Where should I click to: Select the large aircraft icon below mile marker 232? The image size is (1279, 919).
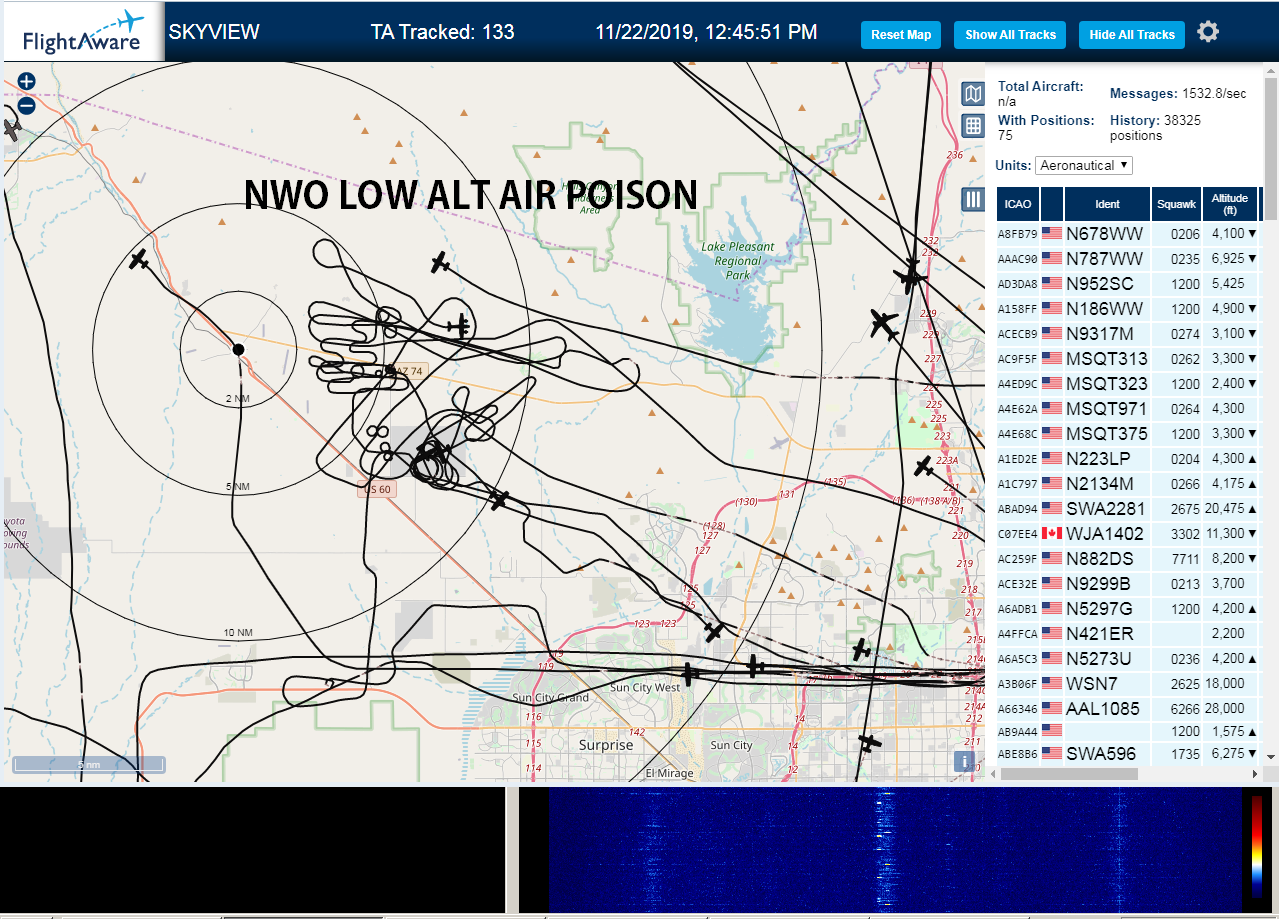point(910,276)
